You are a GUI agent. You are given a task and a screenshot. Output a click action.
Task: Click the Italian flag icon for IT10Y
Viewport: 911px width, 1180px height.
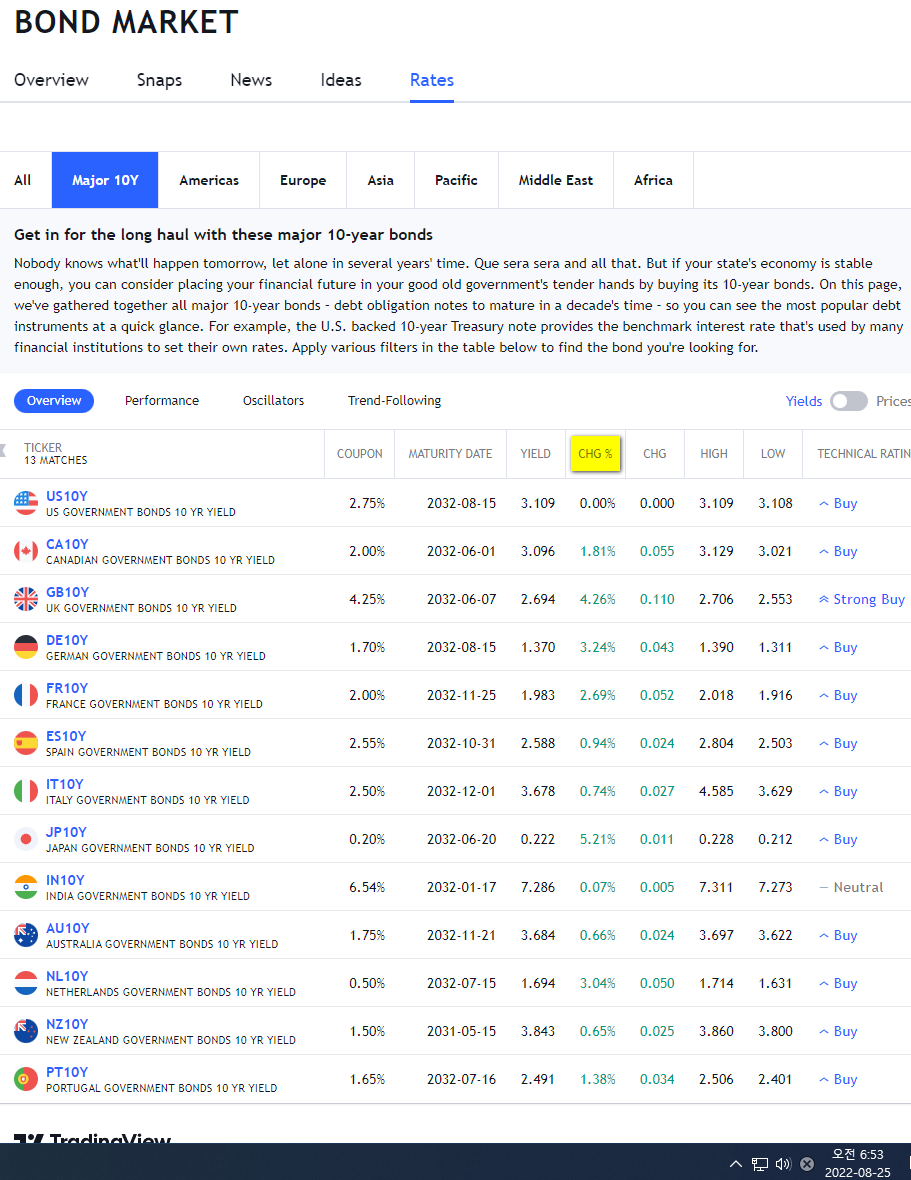[26, 791]
